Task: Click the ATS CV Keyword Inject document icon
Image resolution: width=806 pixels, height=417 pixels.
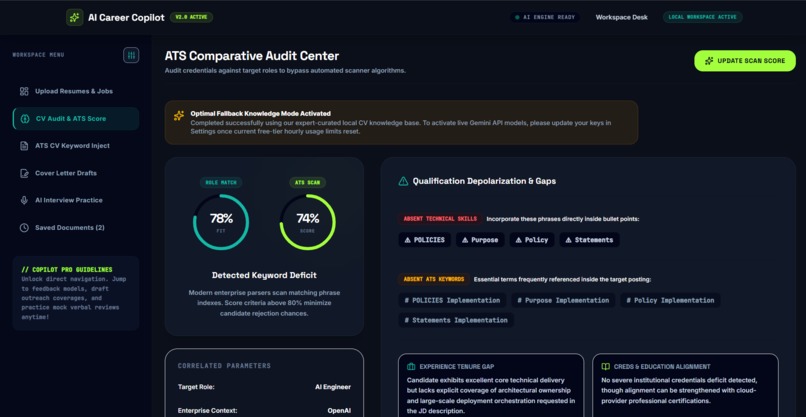Action: pos(24,146)
